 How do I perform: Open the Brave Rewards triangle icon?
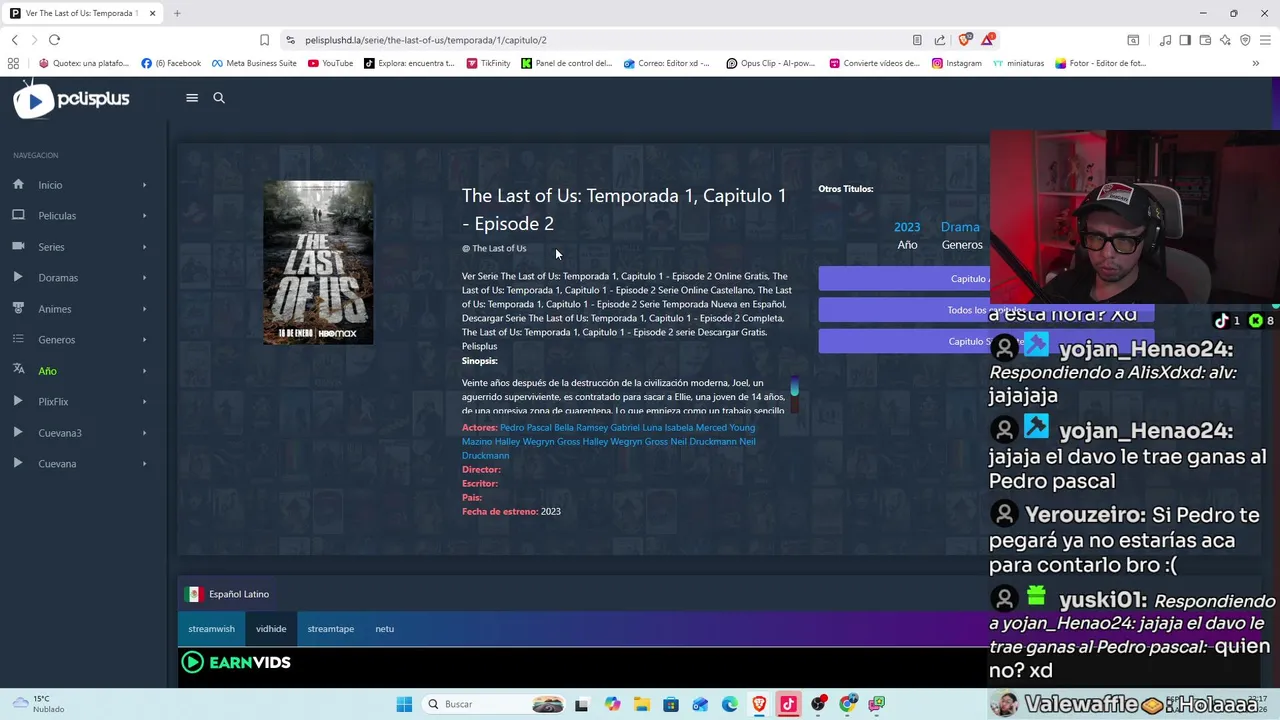pos(988,40)
